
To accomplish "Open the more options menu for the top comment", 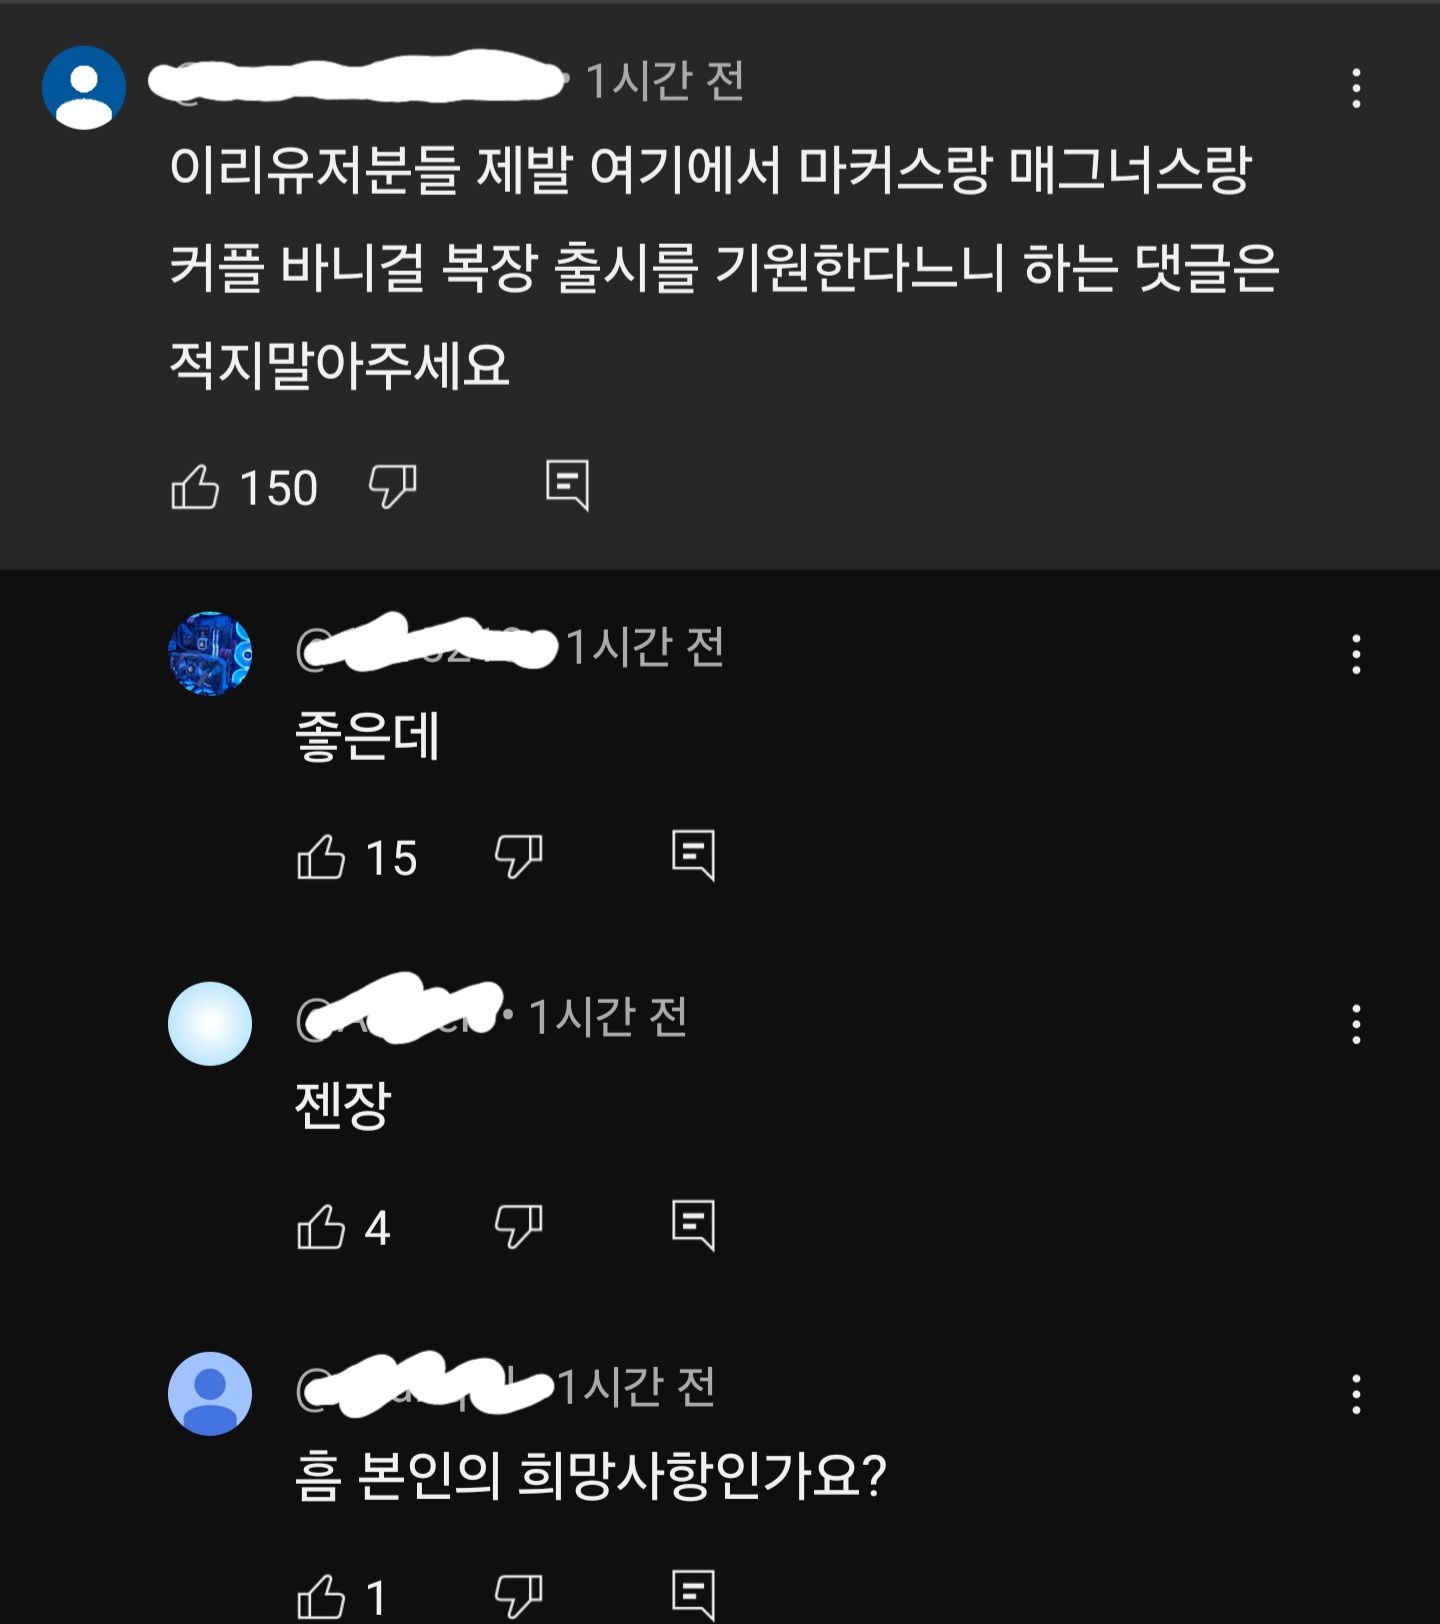I will pos(1356,88).
